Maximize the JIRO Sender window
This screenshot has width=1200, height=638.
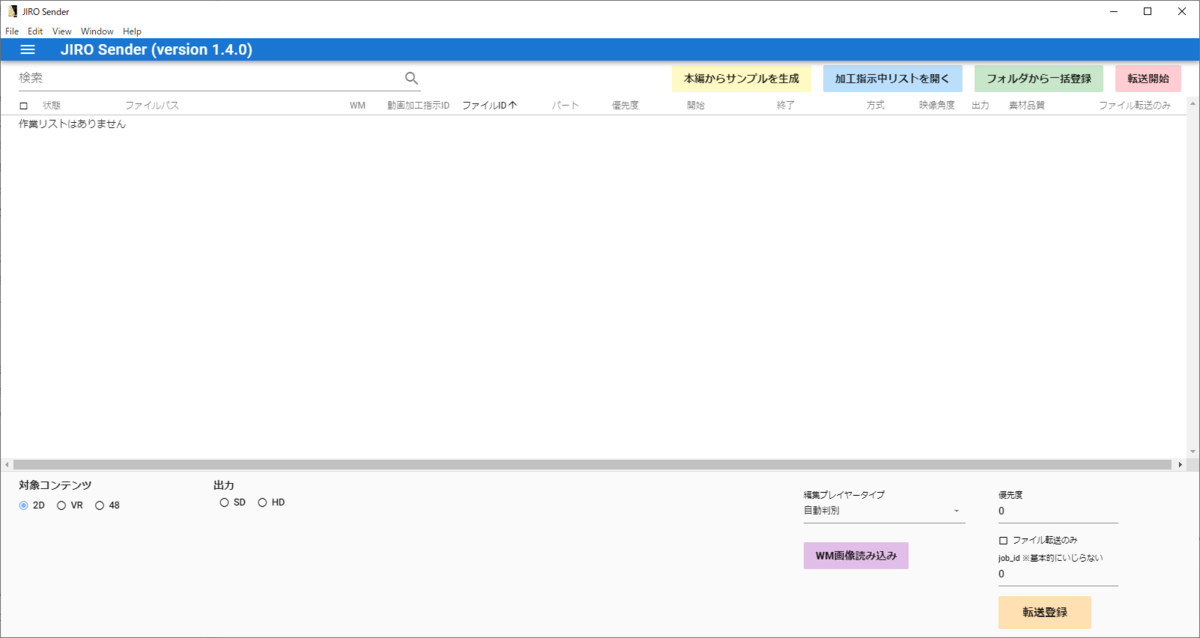coord(1147,11)
